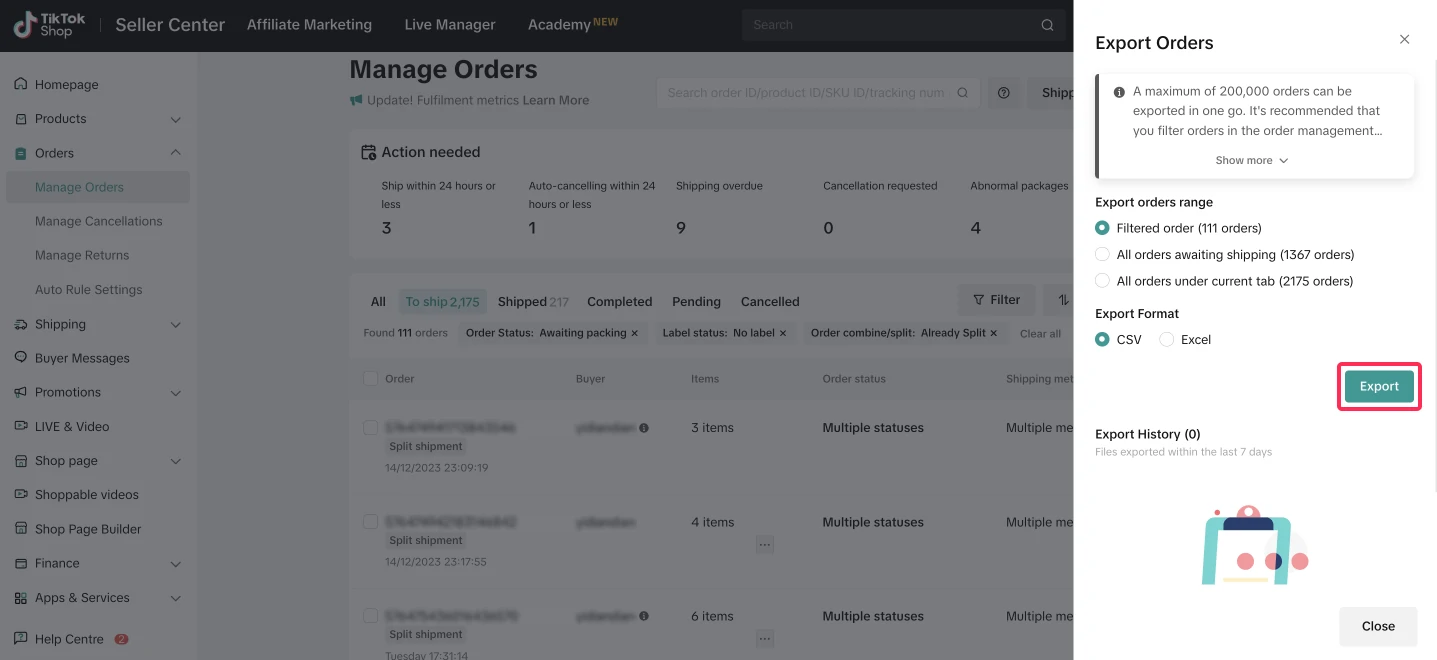Expand Show more in the info notice
Viewport: 1437px width, 660px height.
pos(1251,161)
